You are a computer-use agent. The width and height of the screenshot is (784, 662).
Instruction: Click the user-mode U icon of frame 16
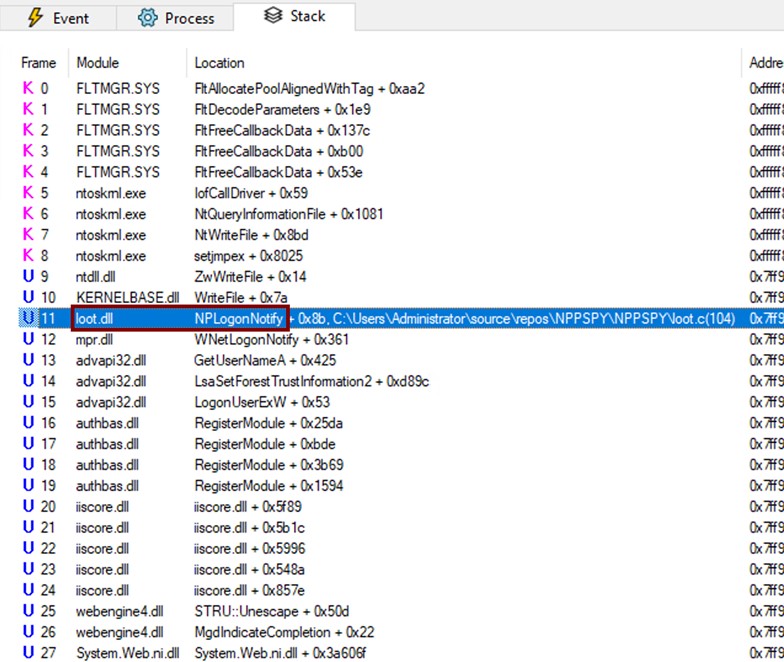[x=28, y=423]
